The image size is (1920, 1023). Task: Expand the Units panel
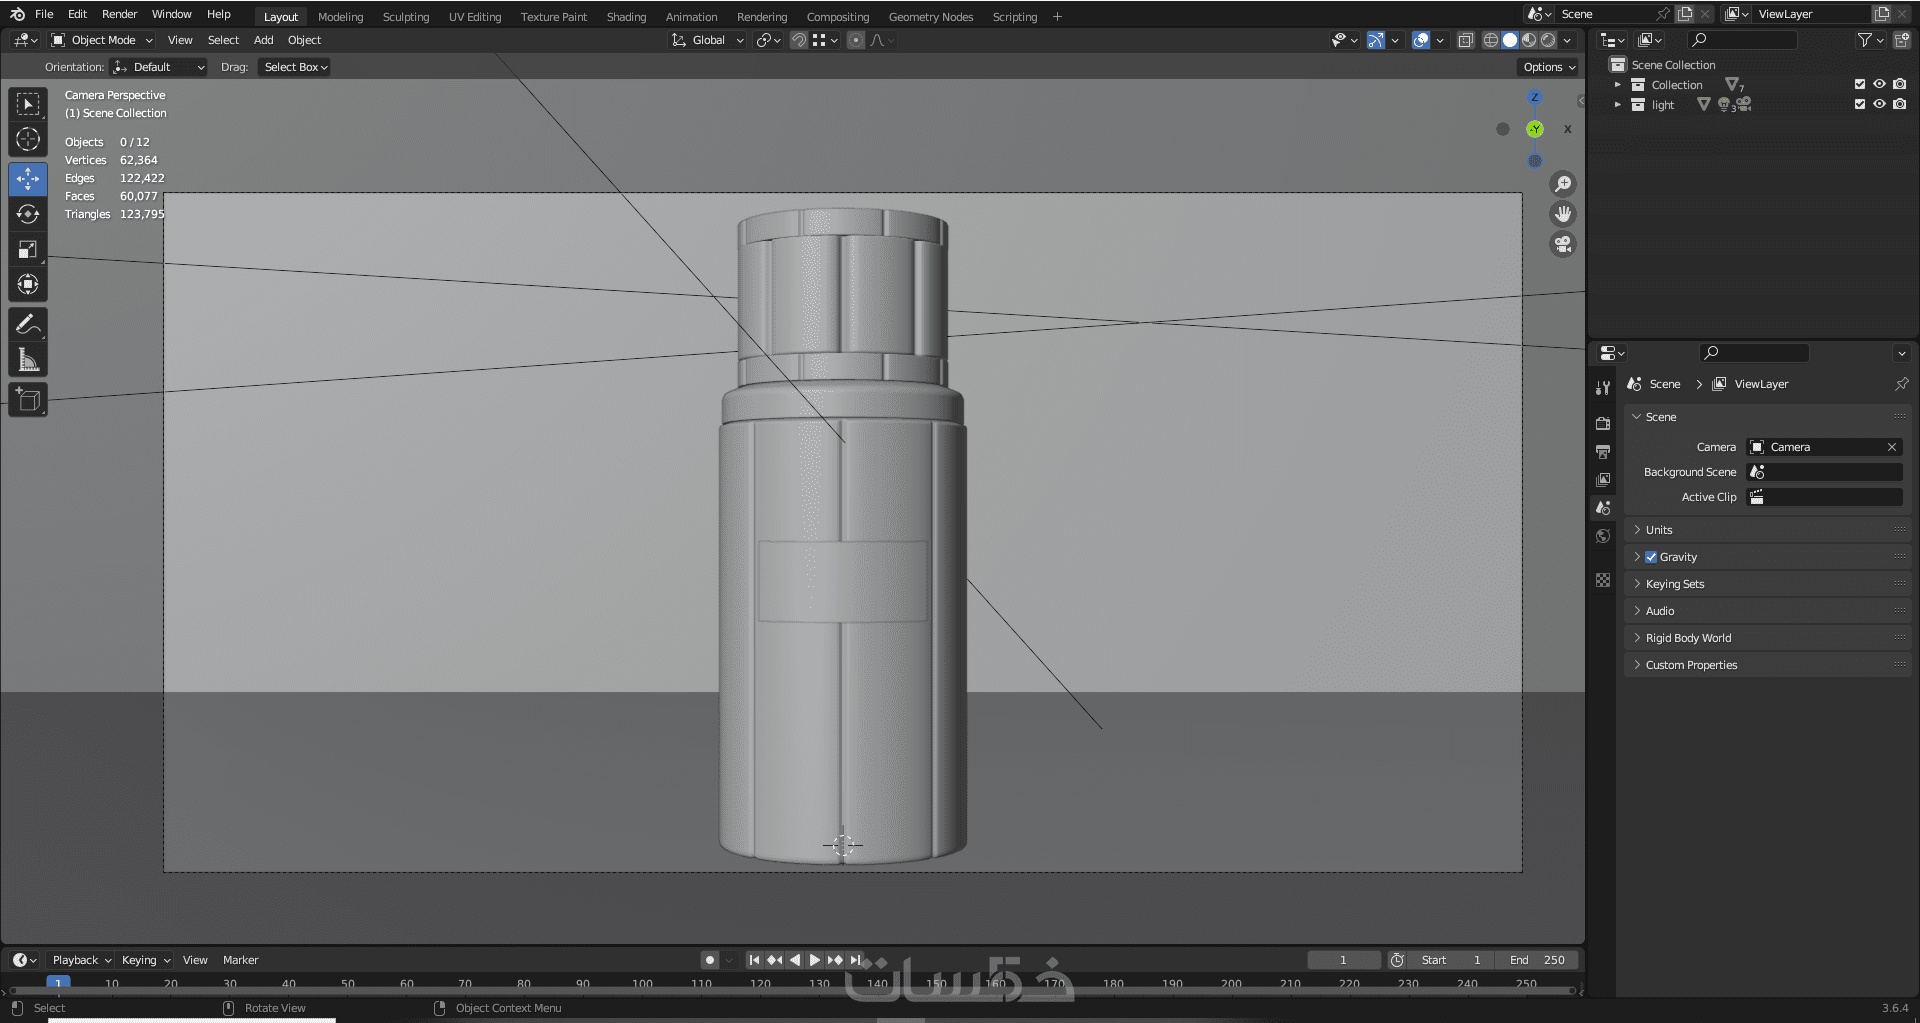pos(1659,530)
